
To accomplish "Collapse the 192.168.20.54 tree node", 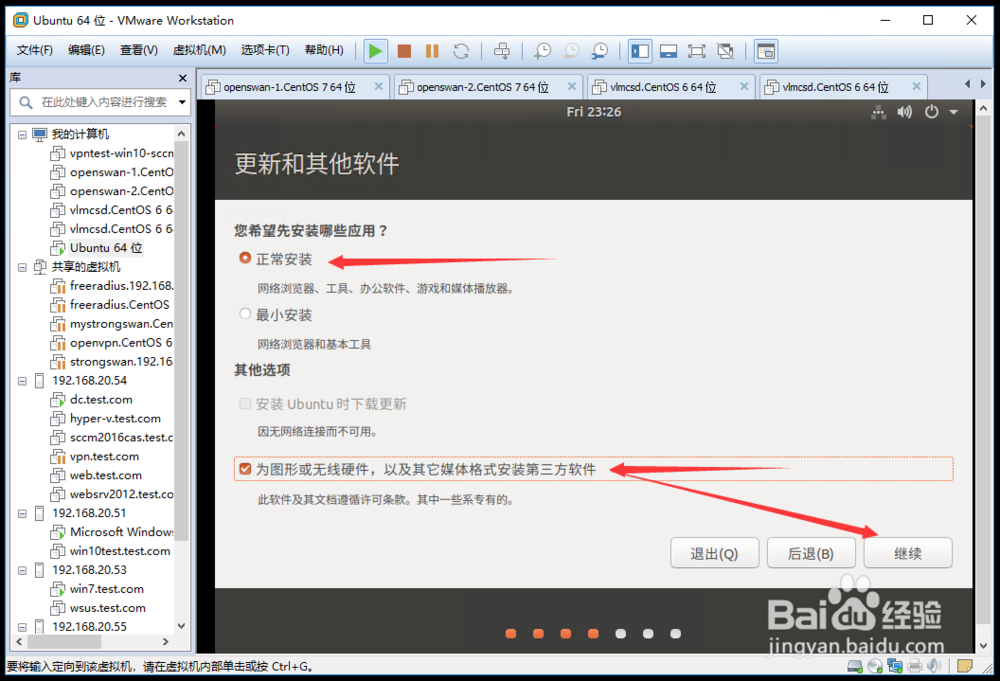I will [x=22, y=381].
